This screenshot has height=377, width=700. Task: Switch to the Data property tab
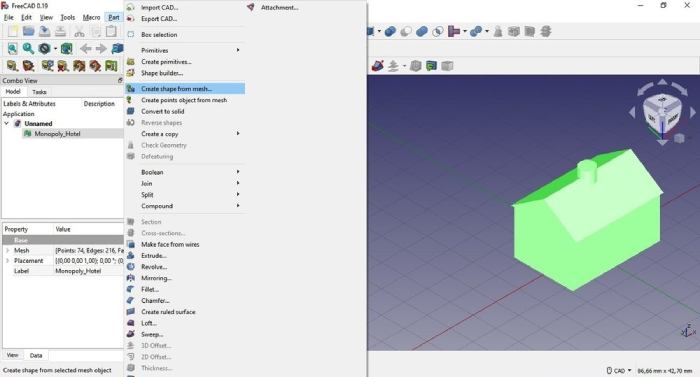36,356
